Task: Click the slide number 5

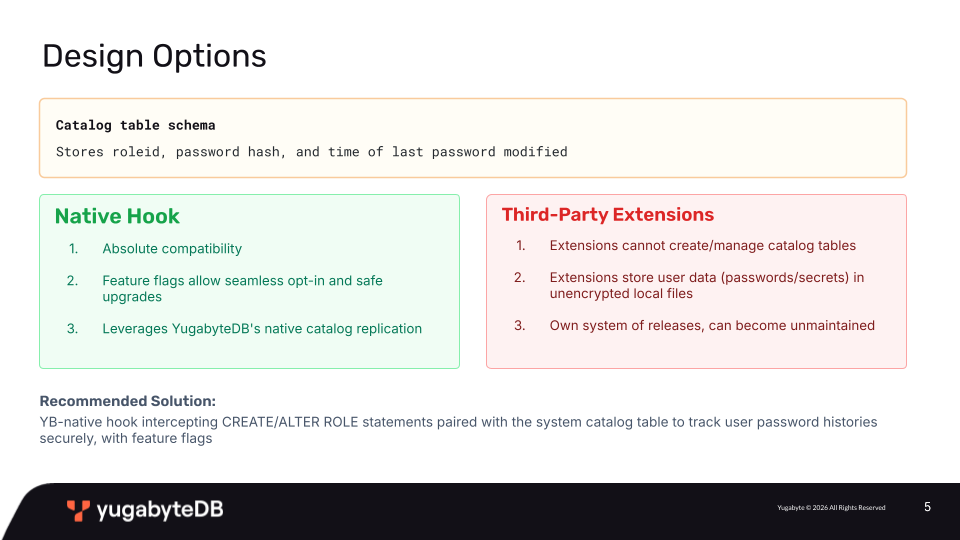Action: (x=928, y=507)
